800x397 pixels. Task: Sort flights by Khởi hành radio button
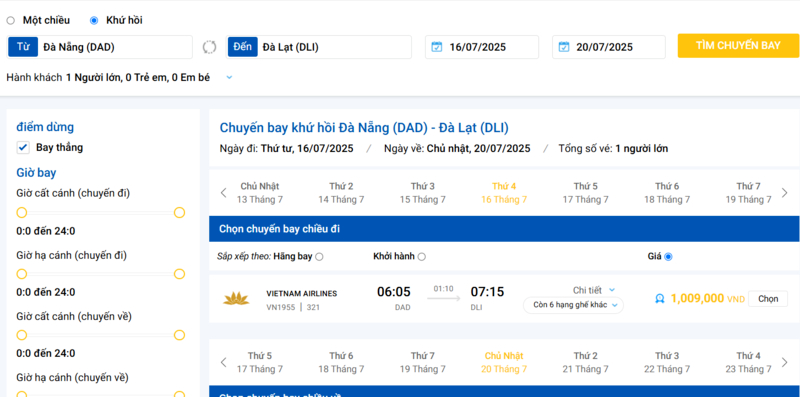click(421, 257)
